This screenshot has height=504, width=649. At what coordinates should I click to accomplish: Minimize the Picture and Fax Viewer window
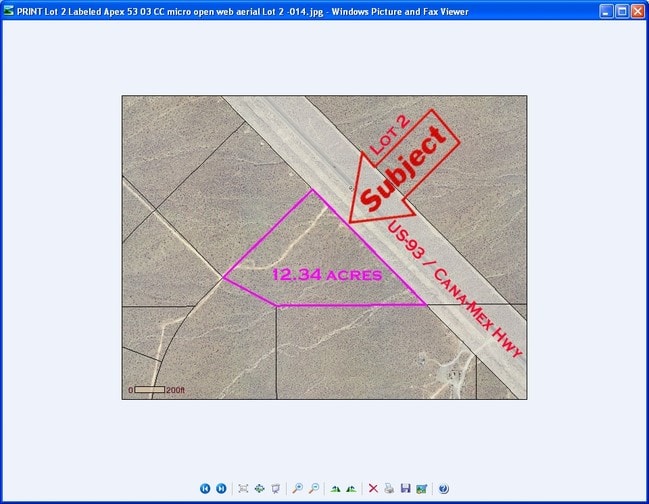point(606,11)
